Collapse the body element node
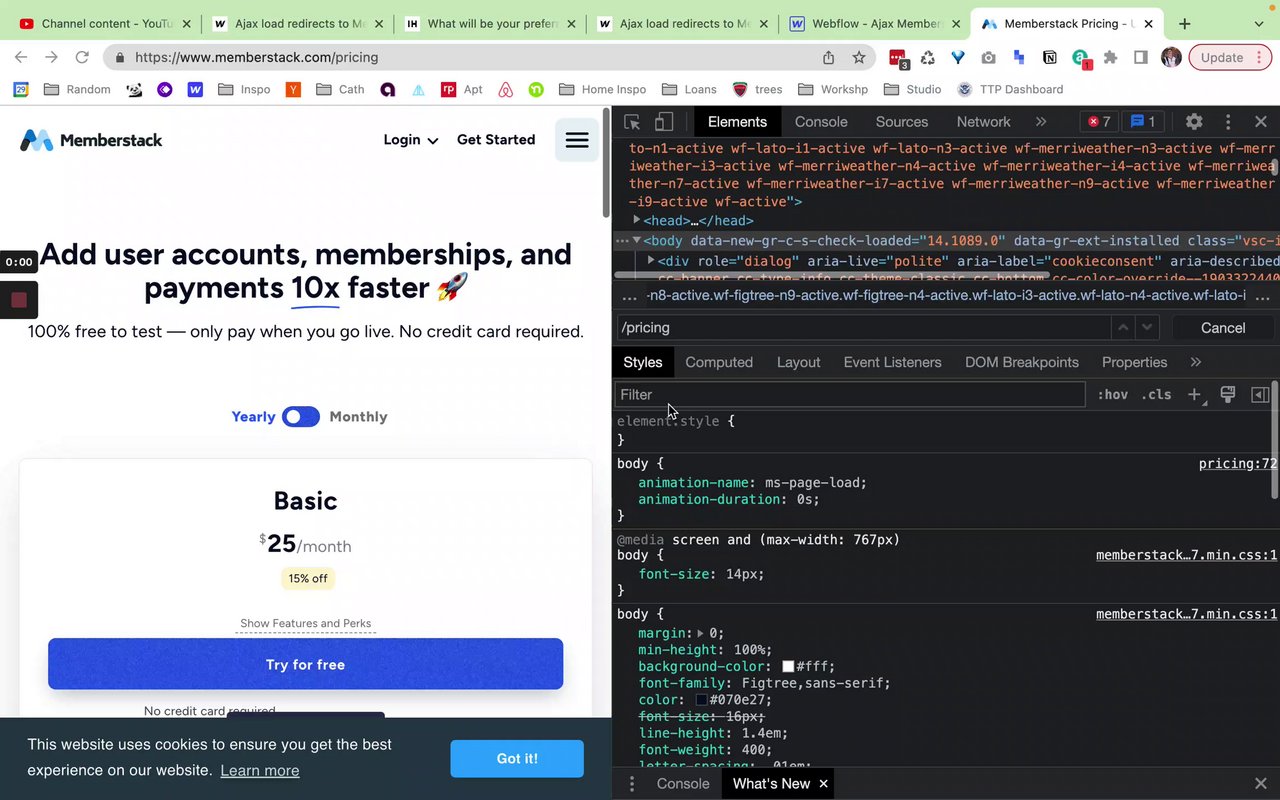 coord(636,240)
